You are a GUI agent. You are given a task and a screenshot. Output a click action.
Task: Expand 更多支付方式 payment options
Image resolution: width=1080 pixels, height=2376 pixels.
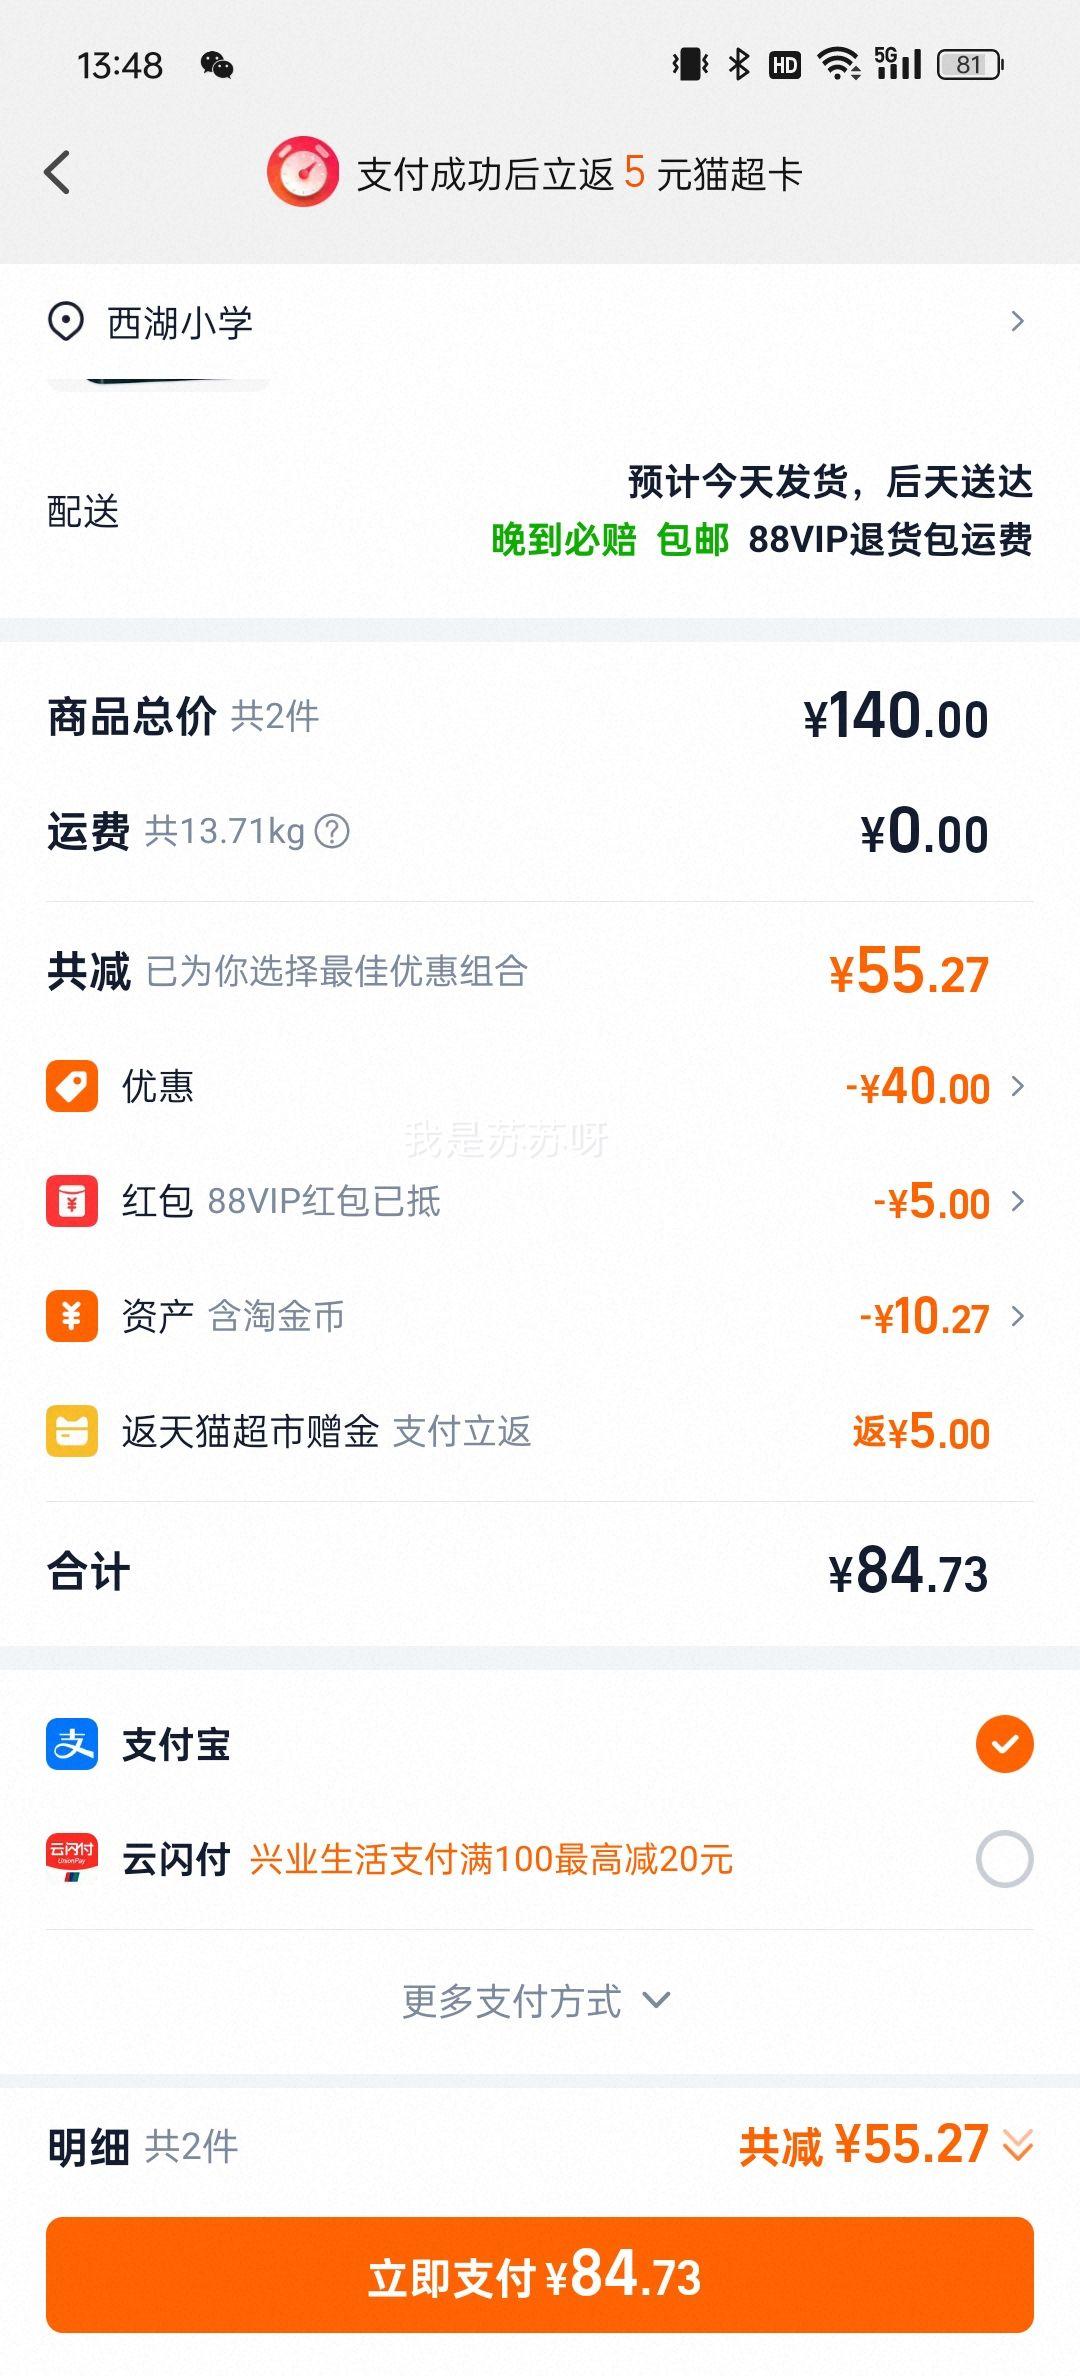tap(537, 2002)
